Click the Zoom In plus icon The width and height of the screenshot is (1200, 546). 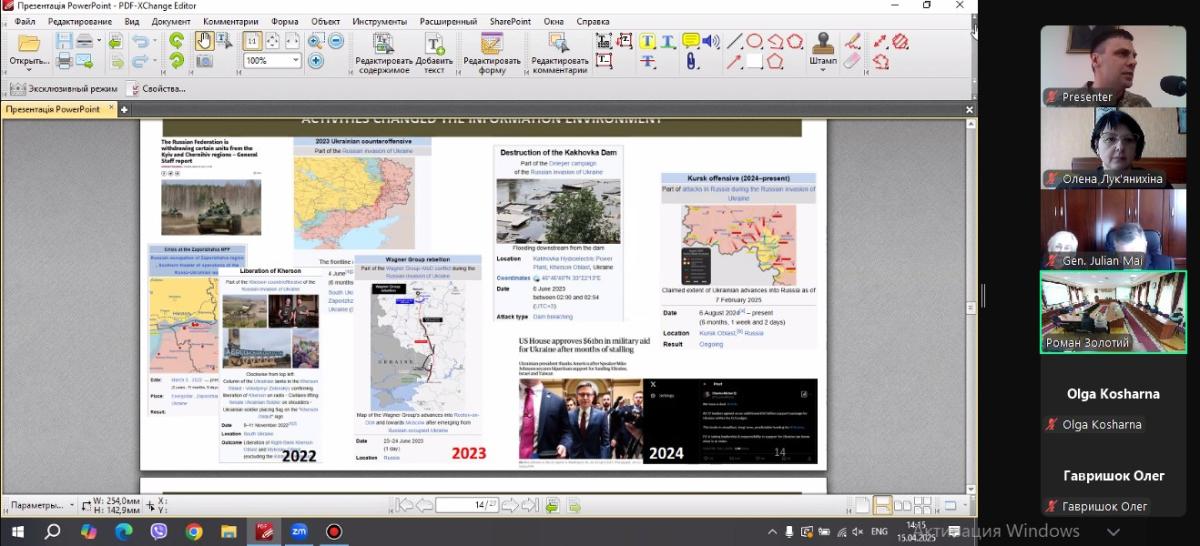(316, 61)
